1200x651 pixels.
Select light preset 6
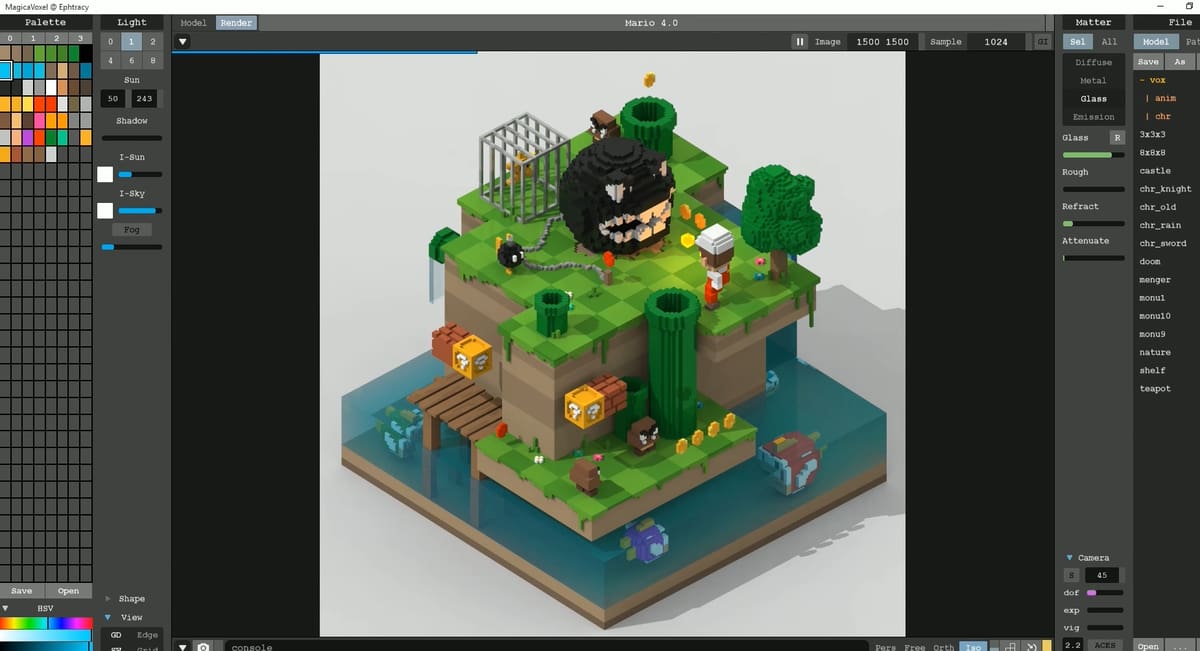click(132, 60)
